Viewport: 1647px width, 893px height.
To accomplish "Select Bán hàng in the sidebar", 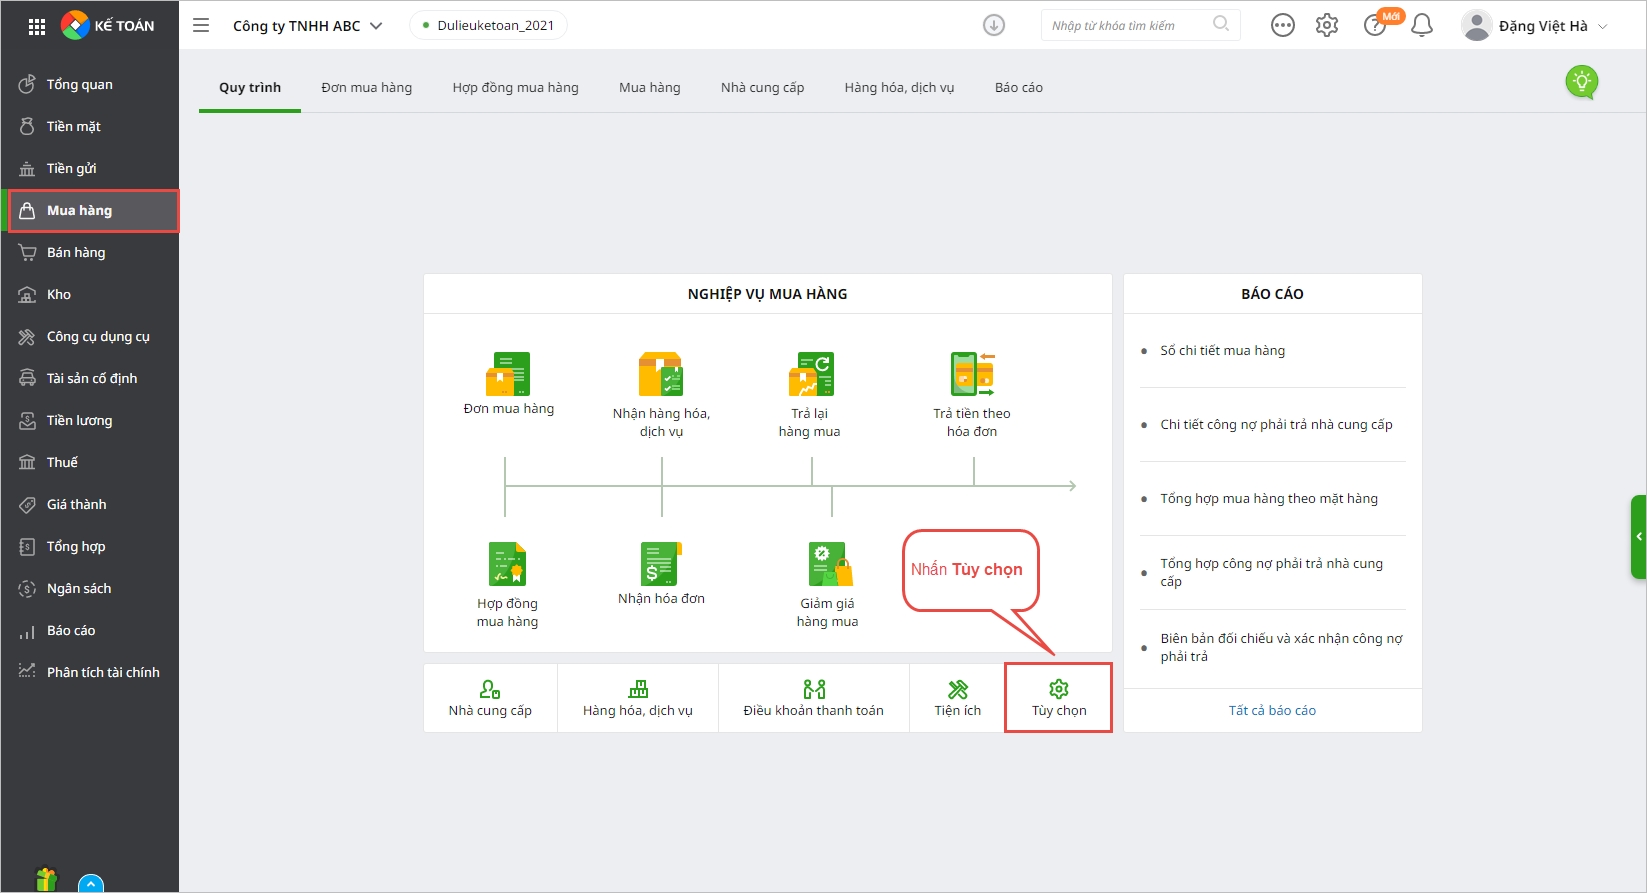I will pos(76,253).
